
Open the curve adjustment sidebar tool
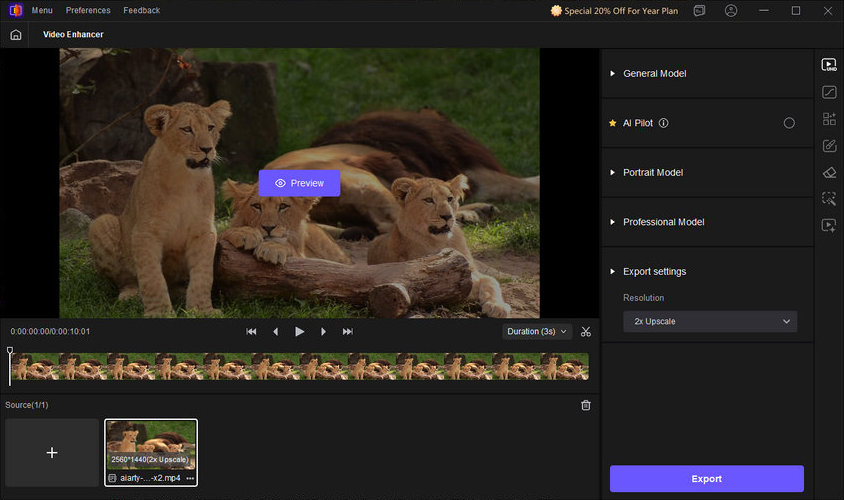click(829, 92)
